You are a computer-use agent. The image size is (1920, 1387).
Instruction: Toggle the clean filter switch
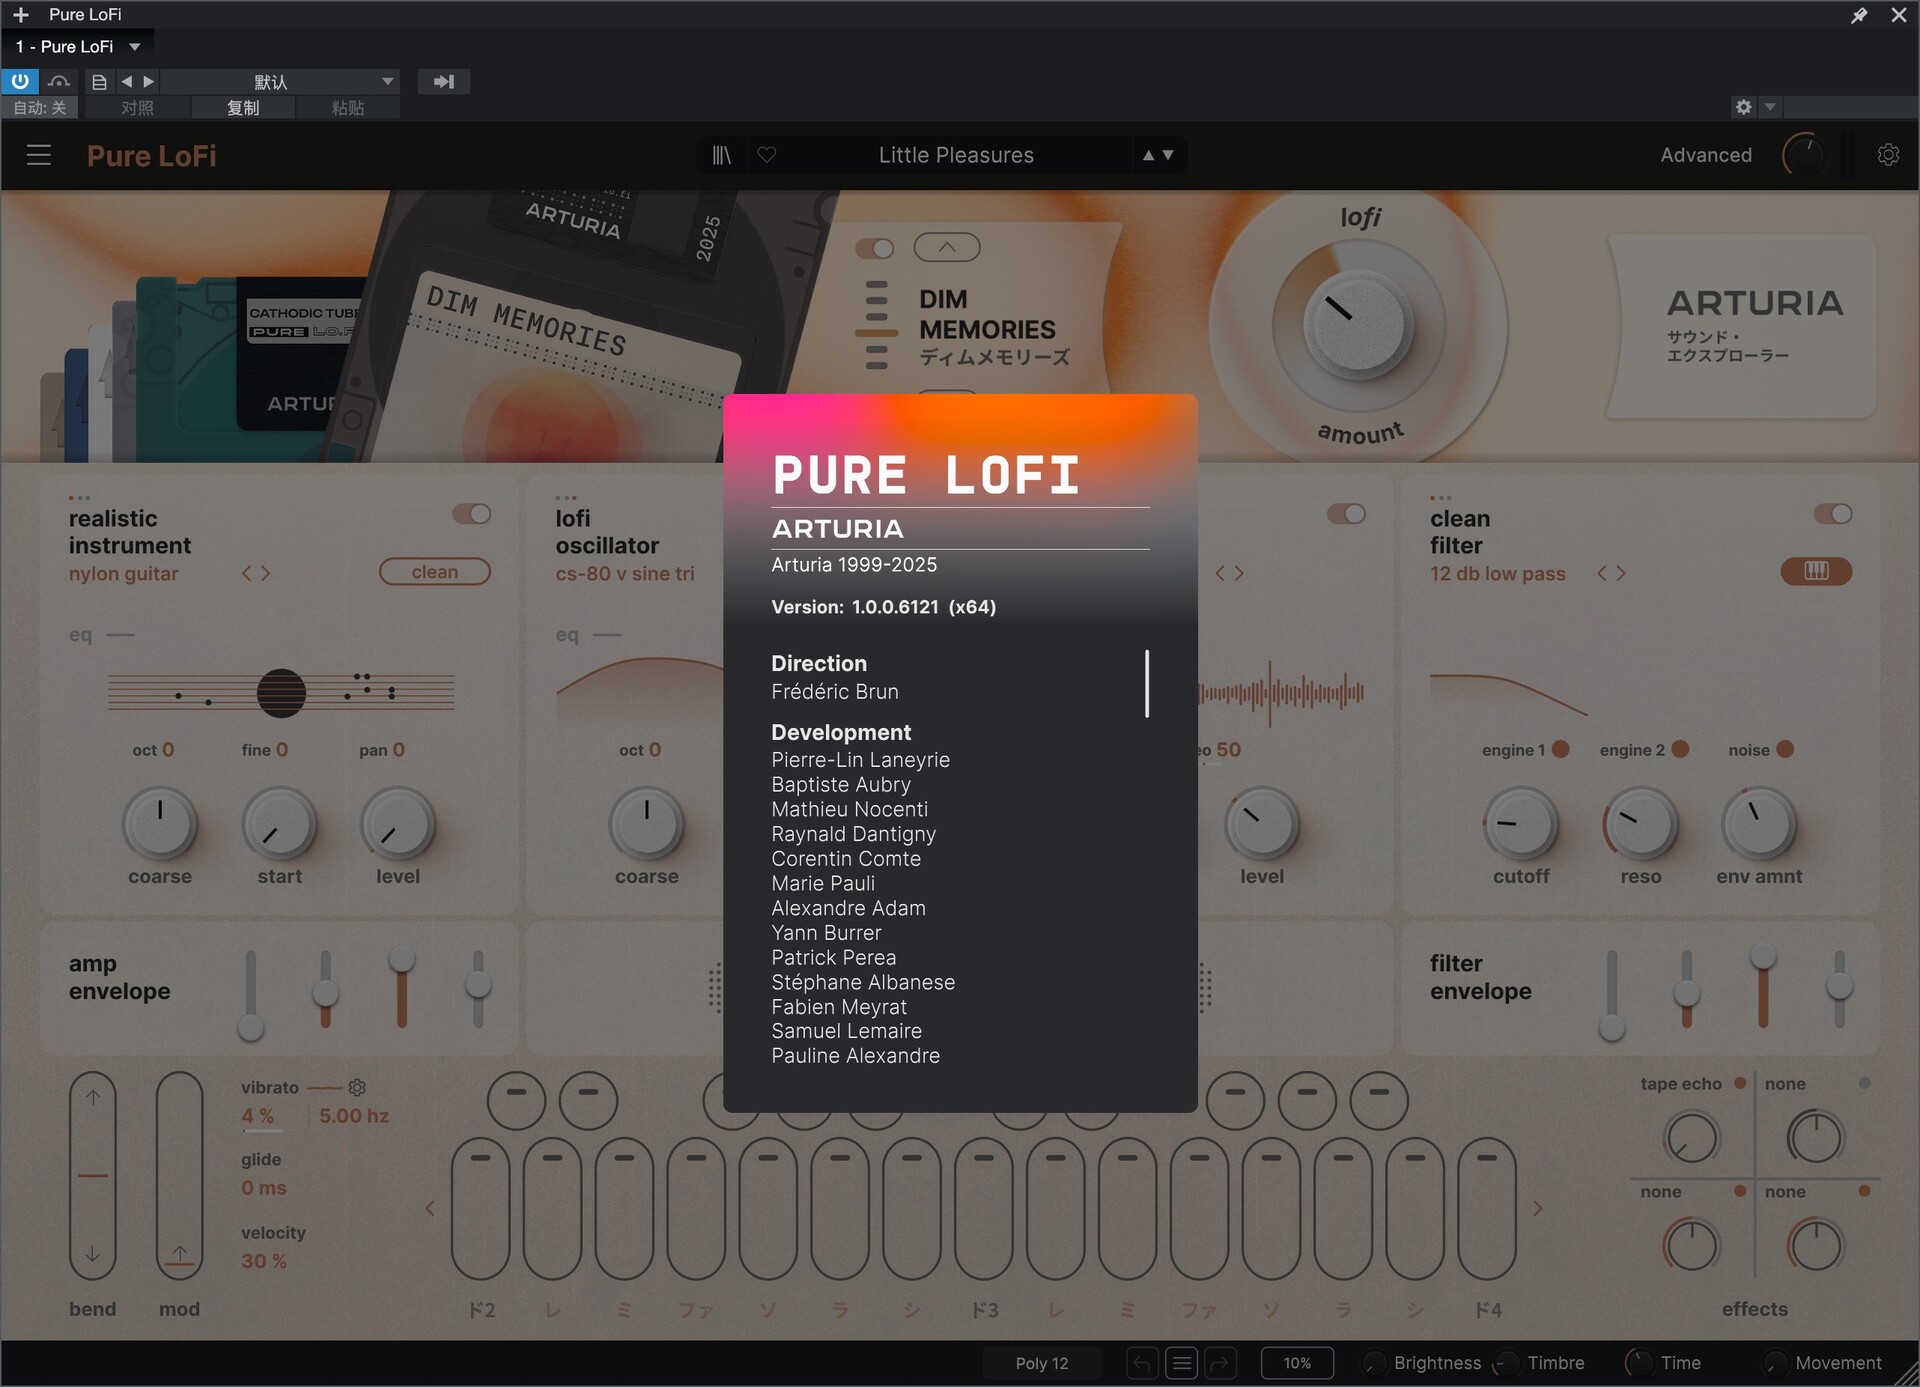(1833, 514)
